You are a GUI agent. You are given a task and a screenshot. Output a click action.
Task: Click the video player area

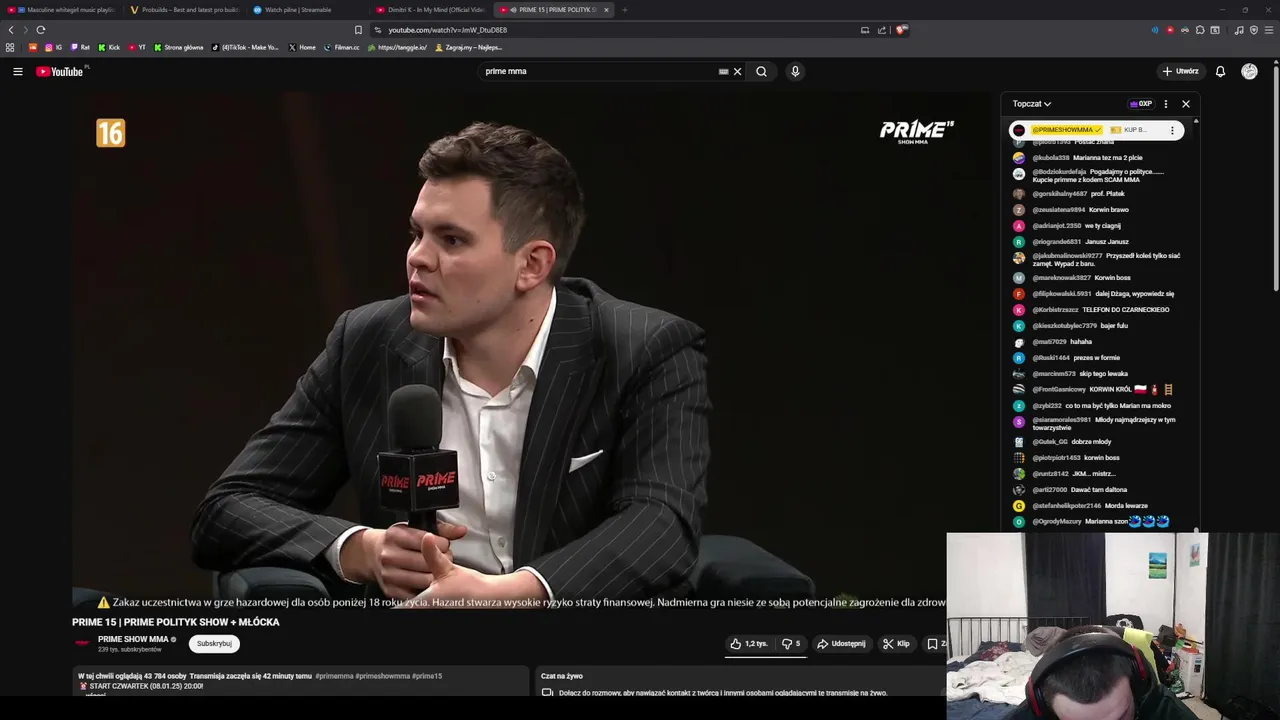tap(530, 350)
